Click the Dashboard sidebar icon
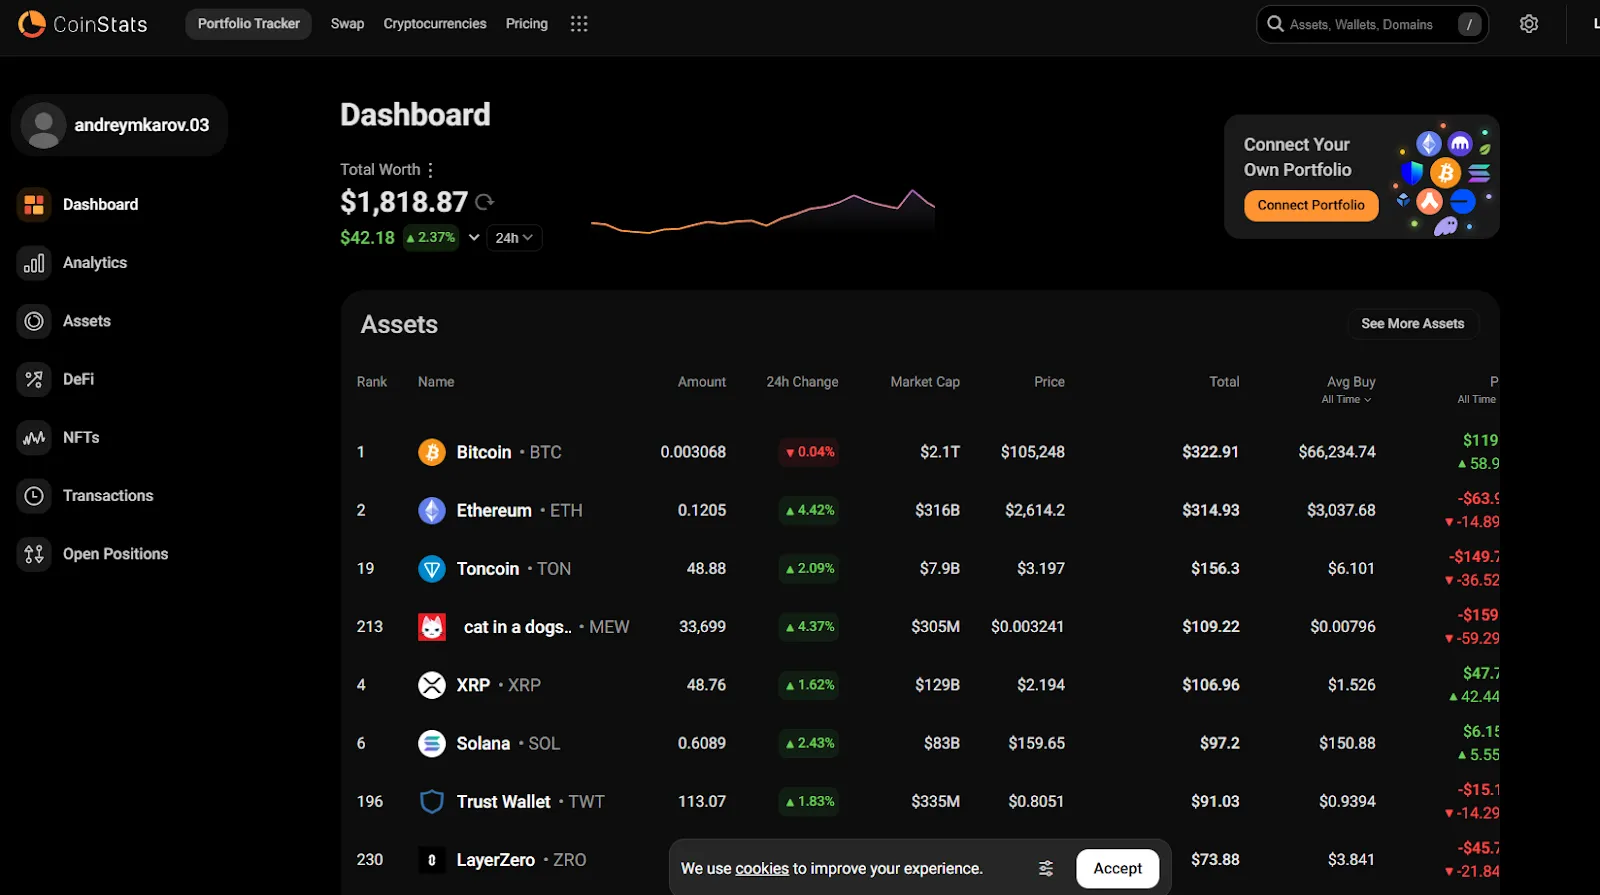This screenshot has height=895, width=1600. pyautogui.click(x=34, y=205)
